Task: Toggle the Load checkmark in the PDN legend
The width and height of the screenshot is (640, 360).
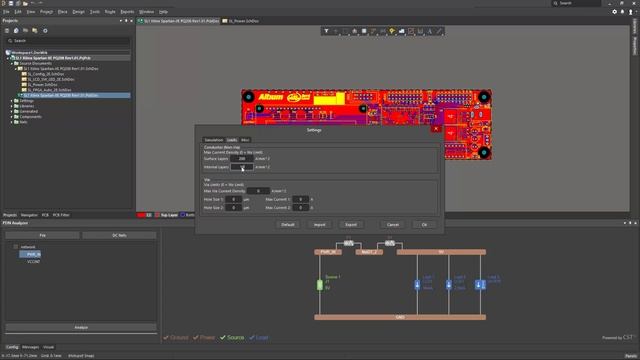Action: (252, 338)
